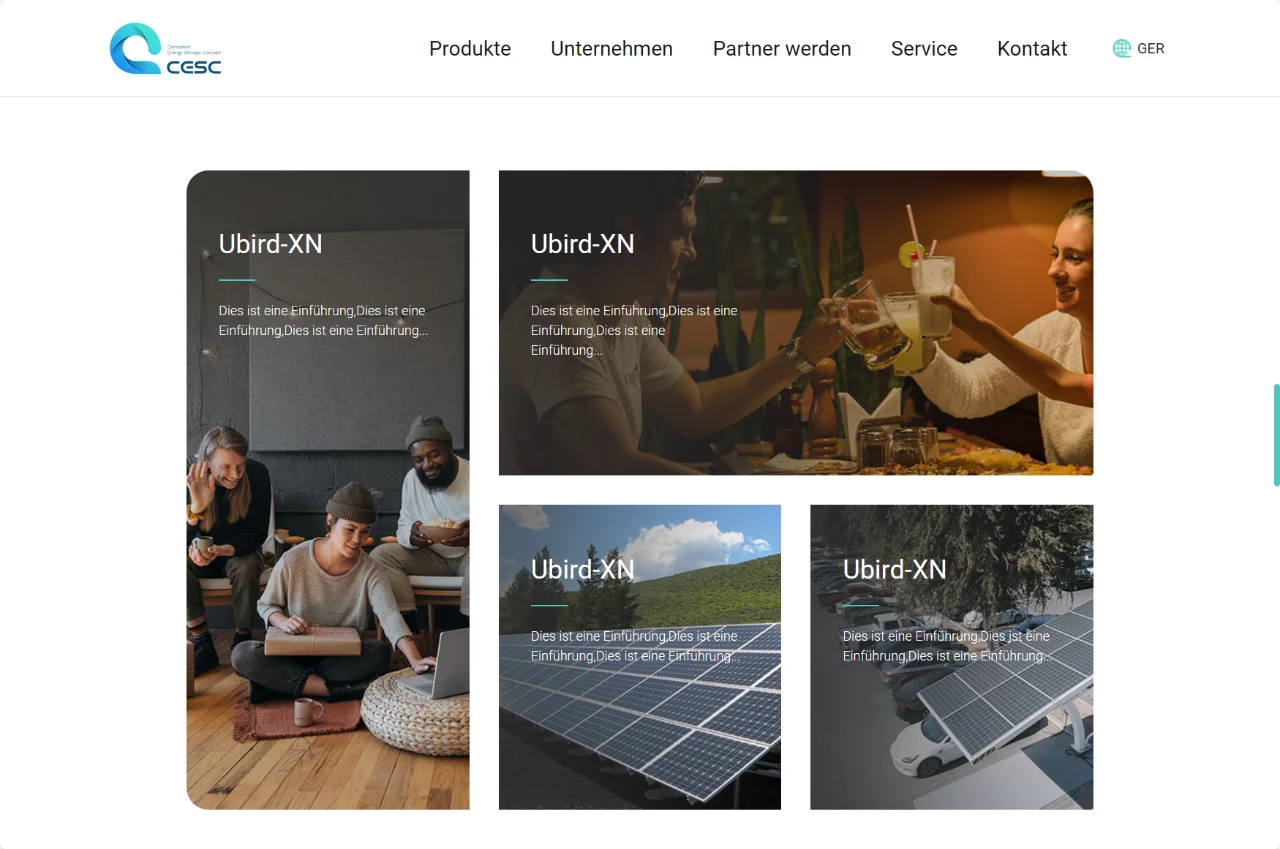Click the globe language icon
Screen dimensions: 1280x849
point(1122,48)
